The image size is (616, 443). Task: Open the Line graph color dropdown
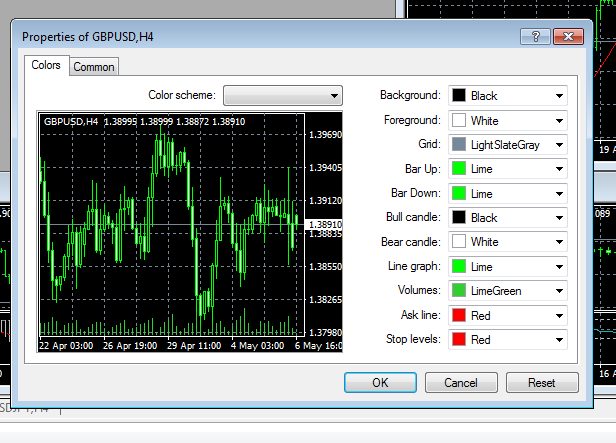coord(508,267)
